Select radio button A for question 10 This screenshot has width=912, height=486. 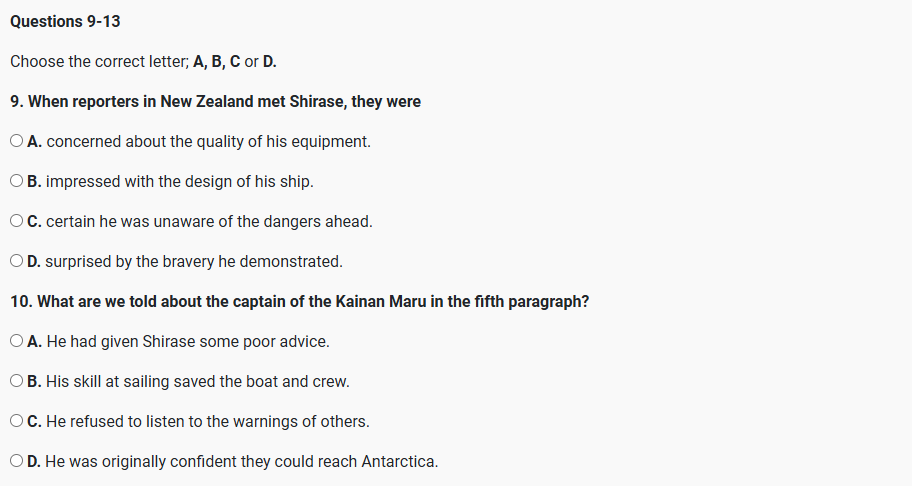(x=17, y=342)
